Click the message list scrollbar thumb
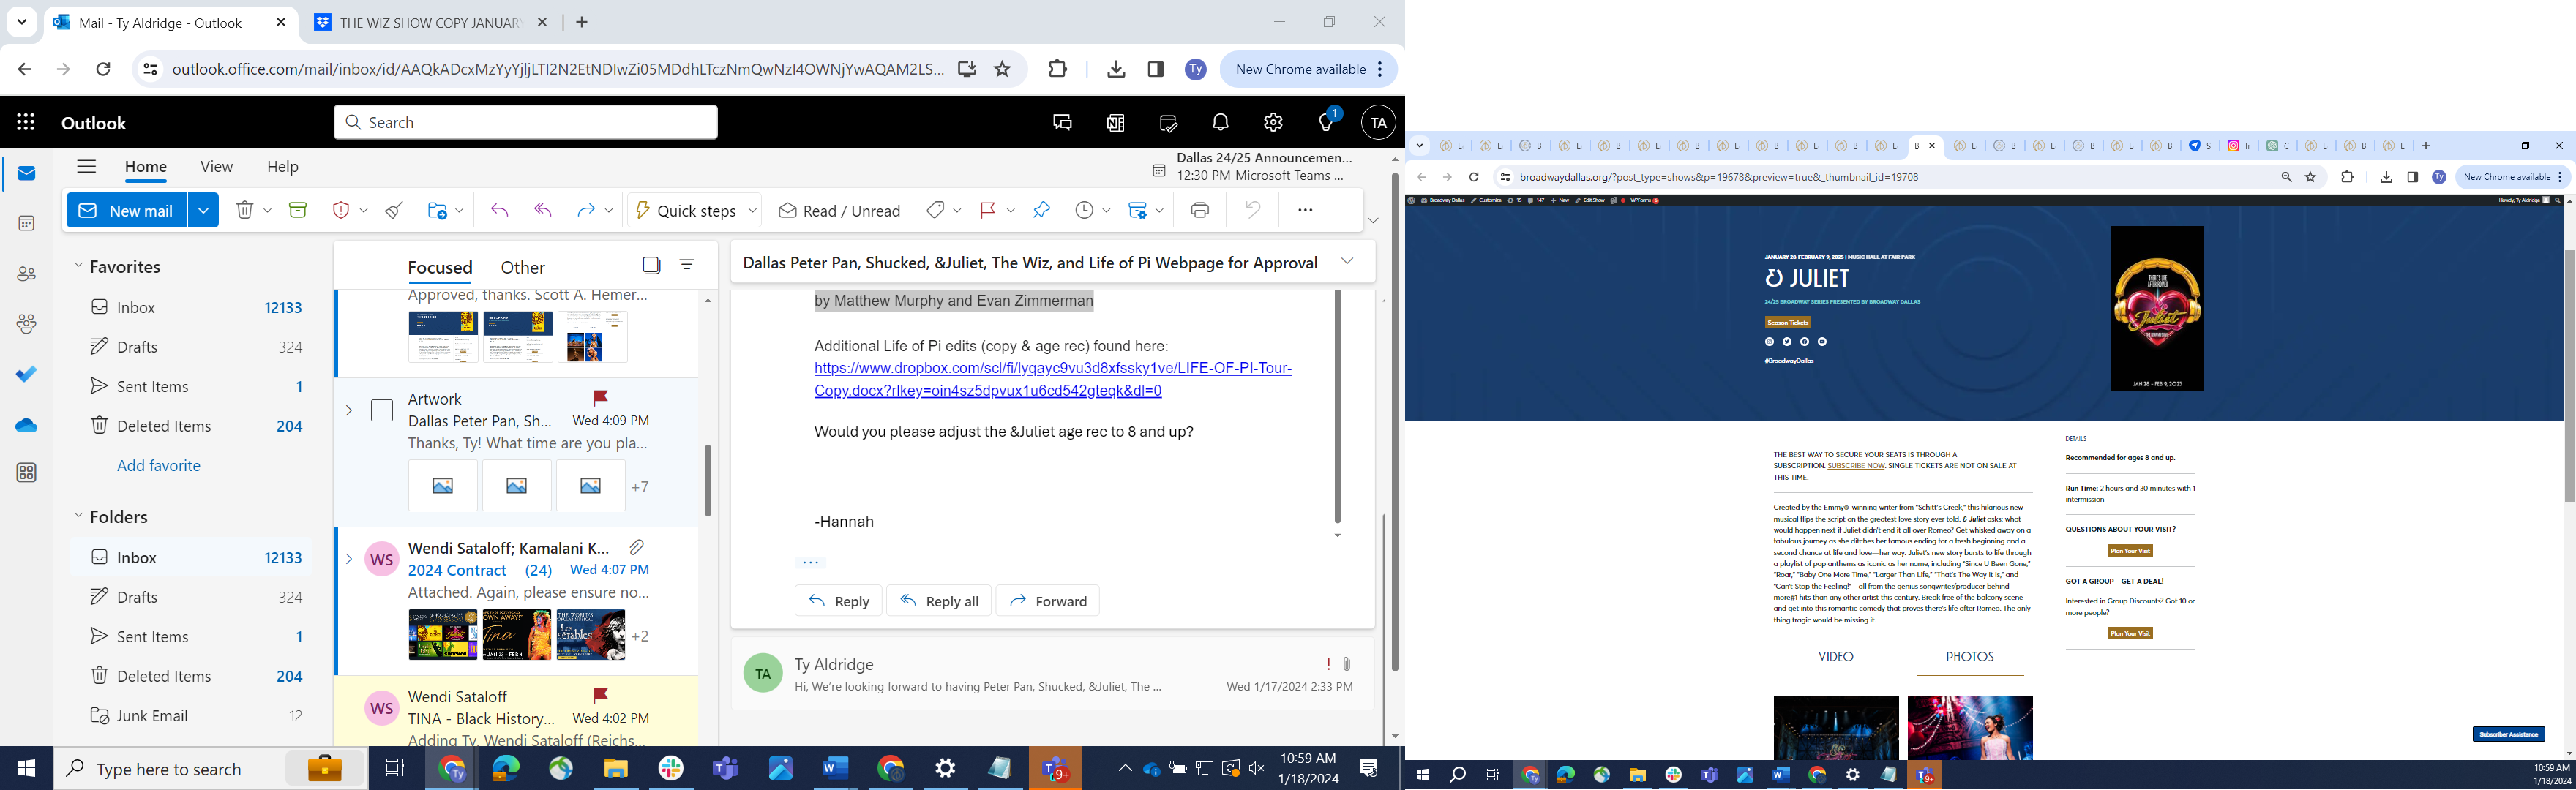Image resolution: width=2576 pixels, height=790 pixels. [708, 480]
